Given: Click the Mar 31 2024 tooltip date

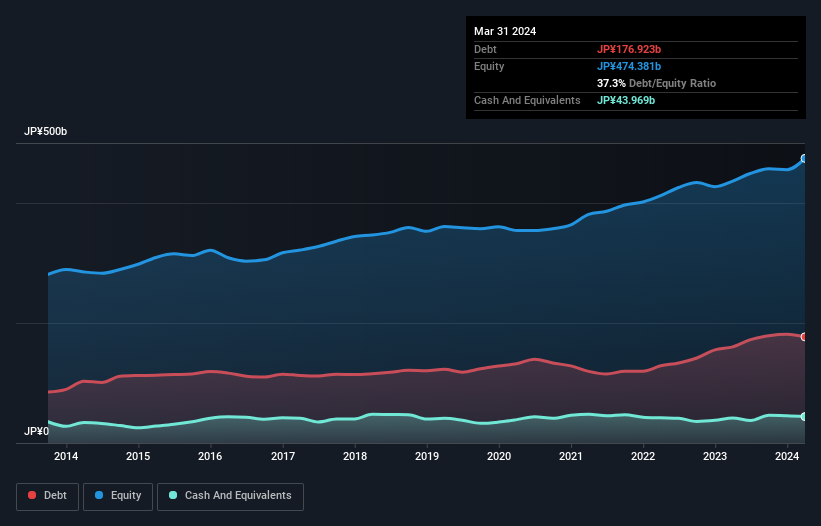Looking at the screenshot, I should (x=505, y=31).
